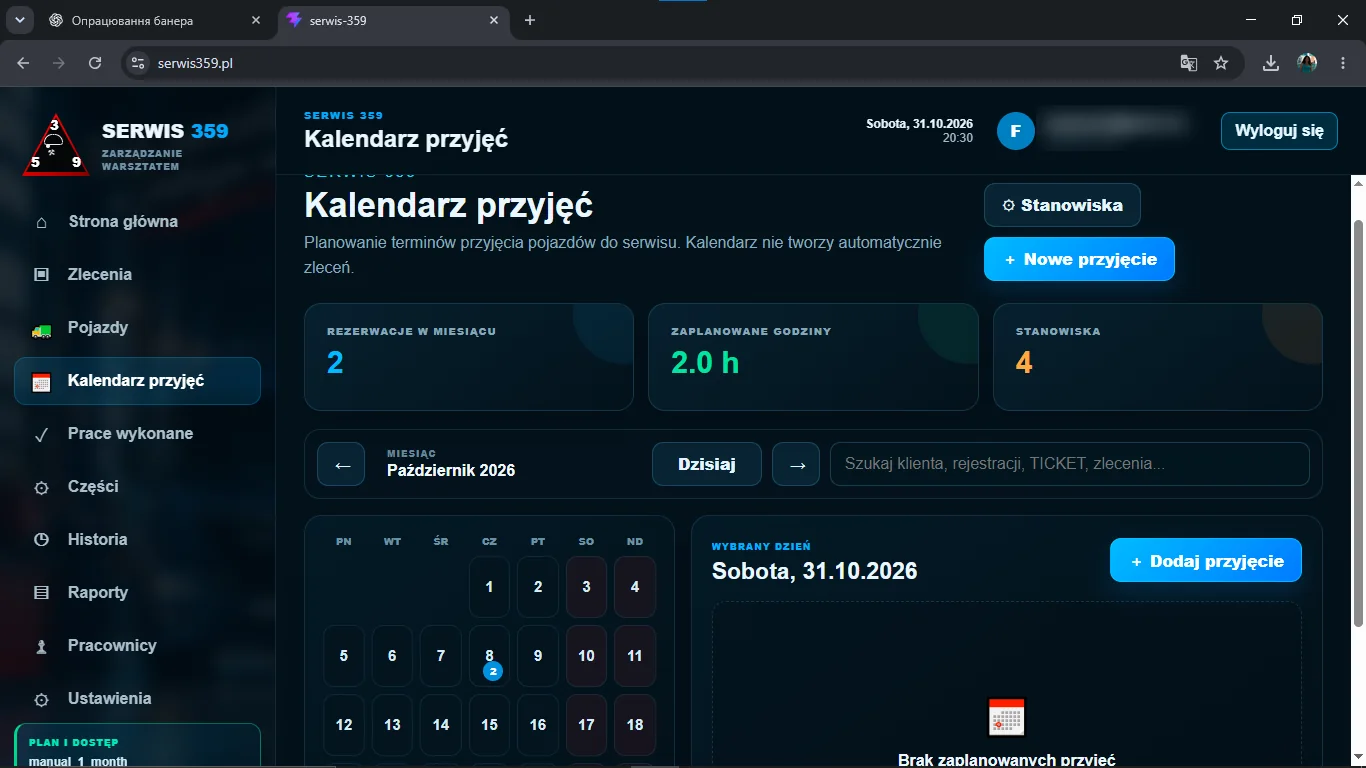Open the Pojazdy section
The width and height of the screenshot is (1366, 768).
click(x=137, y=328)
